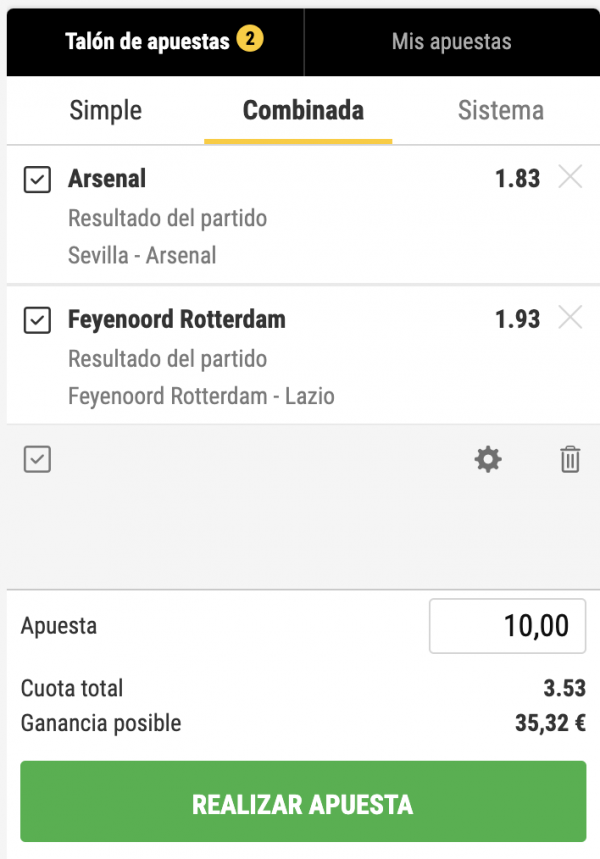
Task: Click the Apuesta stake amount field
Action: click(x=507, y=627)
